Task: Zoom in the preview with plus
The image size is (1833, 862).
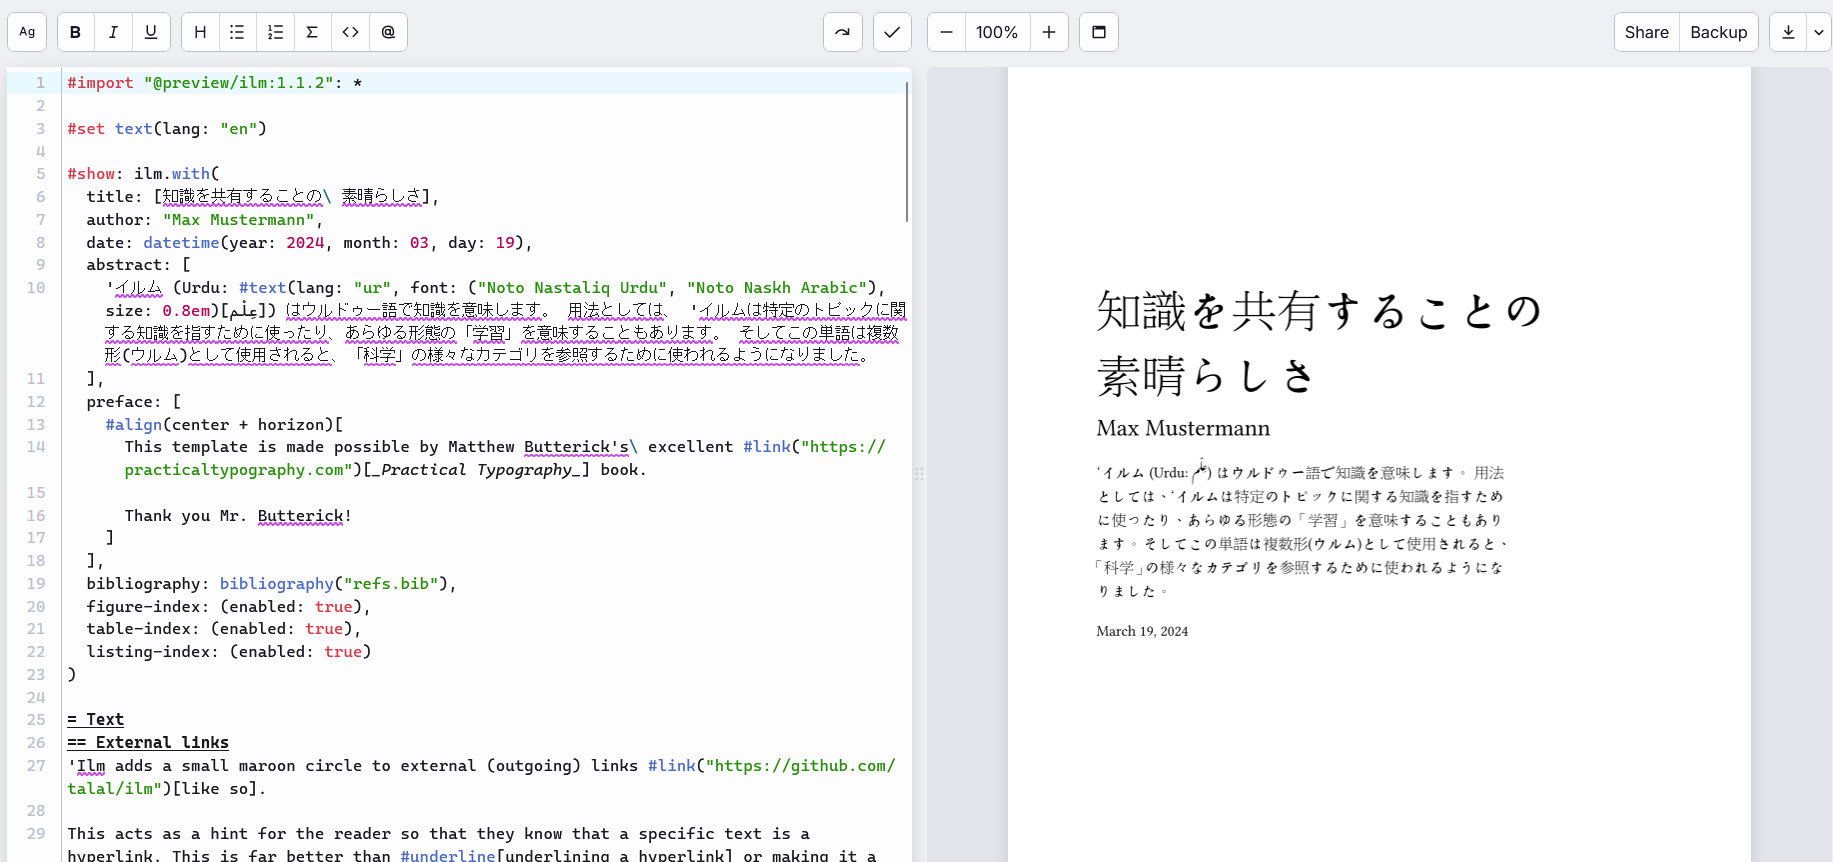Action: click(x=1049, y=32)
